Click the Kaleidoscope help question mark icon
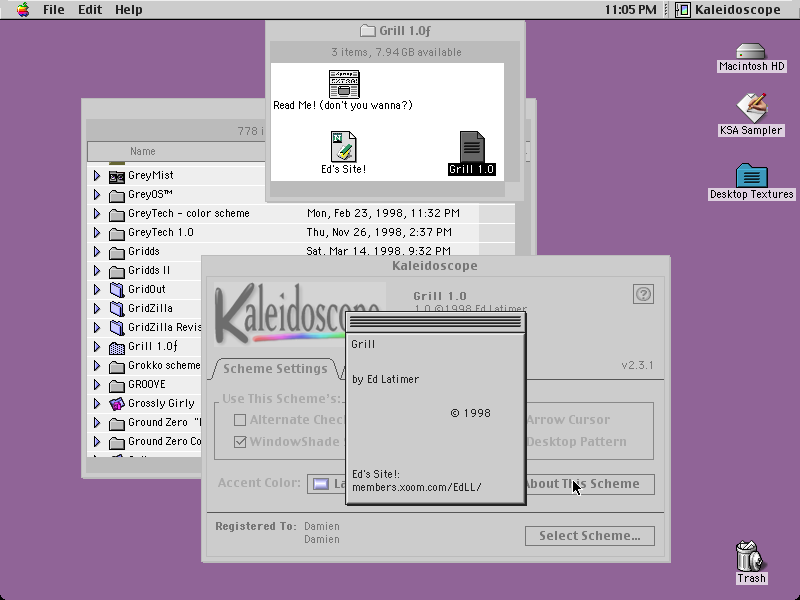Image resolution: width=800 pixels, height=600 pixels. tap(643, 294)
